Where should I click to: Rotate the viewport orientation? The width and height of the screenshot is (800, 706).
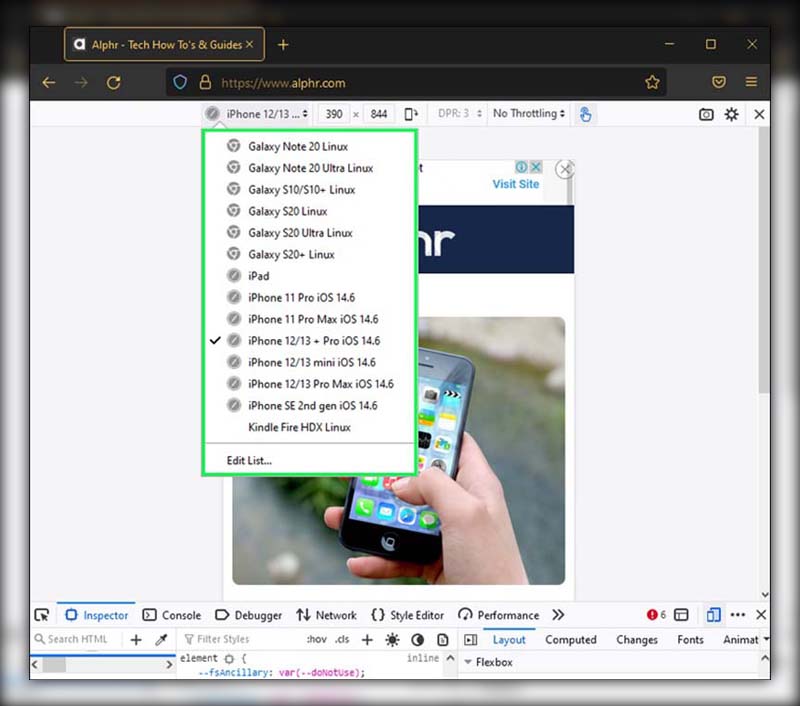click(x=411, y=114)
